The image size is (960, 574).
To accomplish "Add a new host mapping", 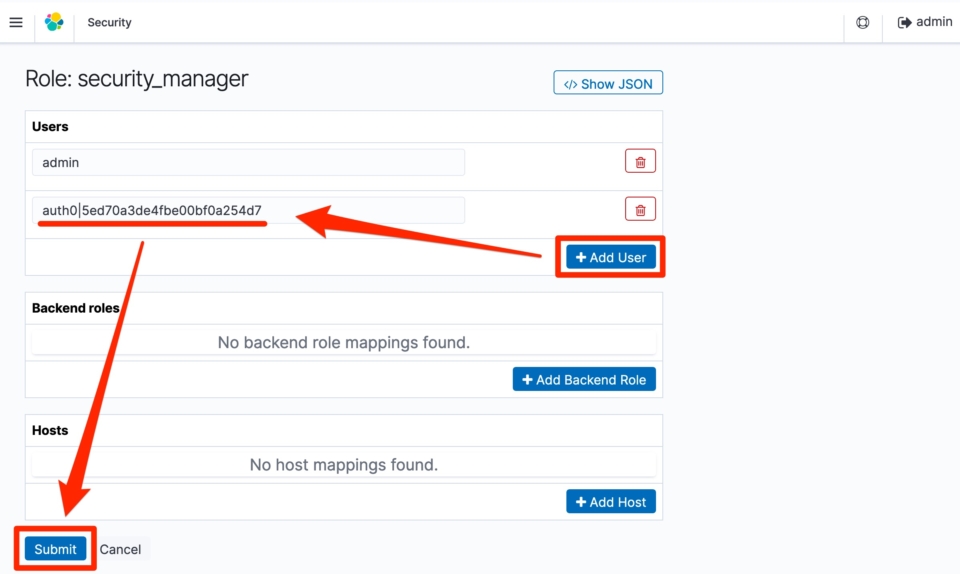I will tap(611, 502).
